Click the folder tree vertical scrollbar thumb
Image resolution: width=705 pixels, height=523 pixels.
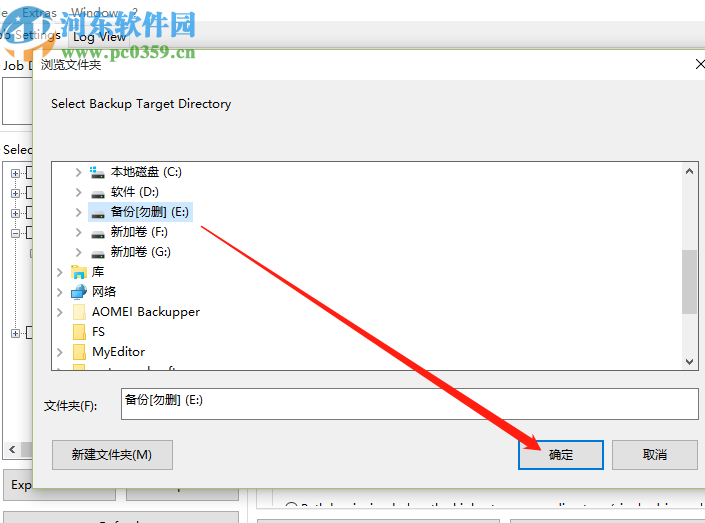click(689, 282)
